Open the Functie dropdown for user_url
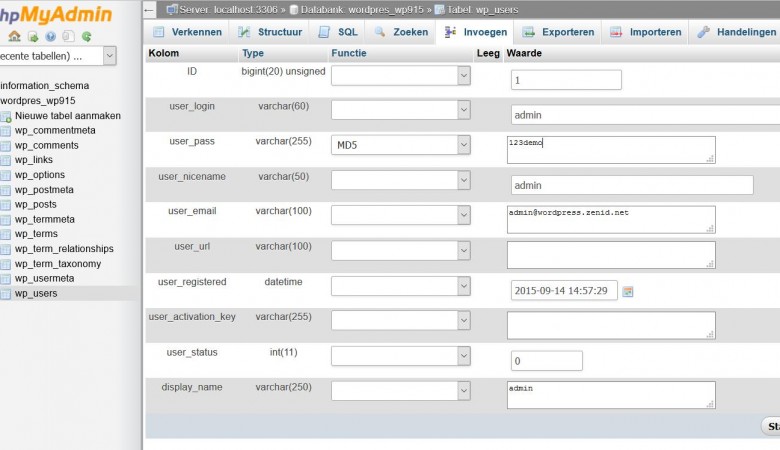 401,251
